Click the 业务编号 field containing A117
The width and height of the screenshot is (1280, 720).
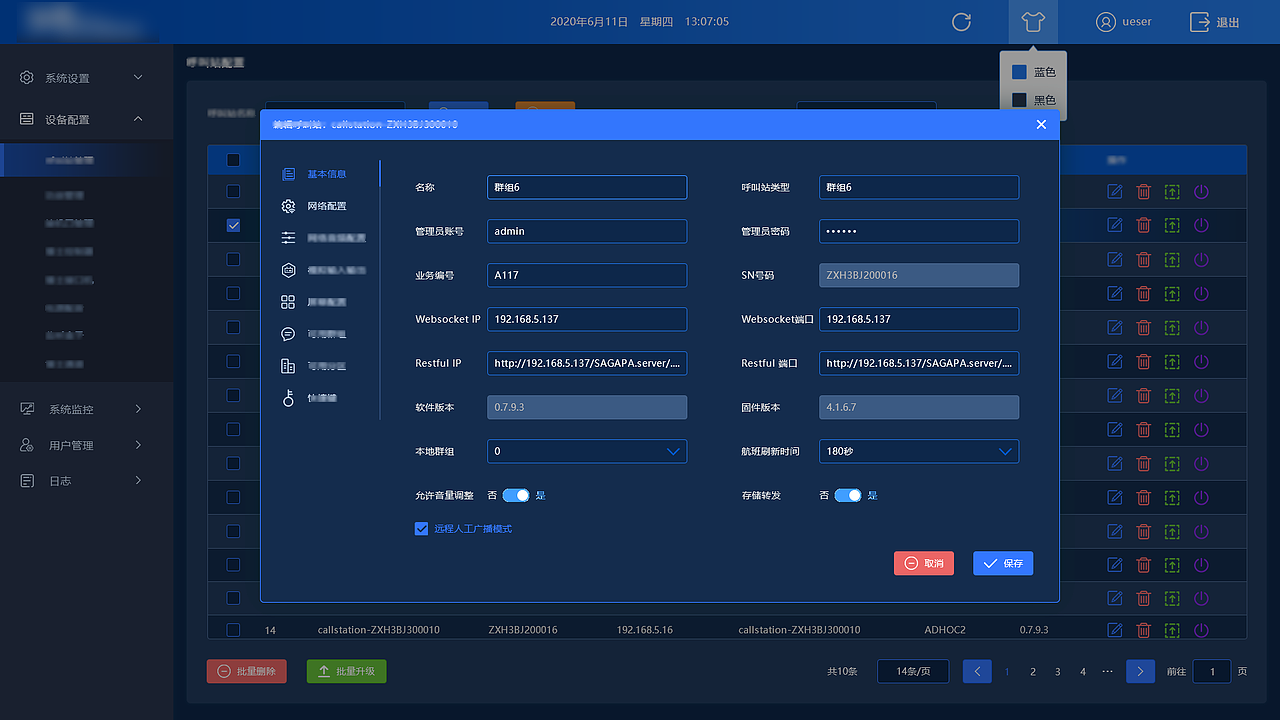(x=587, y=275)
